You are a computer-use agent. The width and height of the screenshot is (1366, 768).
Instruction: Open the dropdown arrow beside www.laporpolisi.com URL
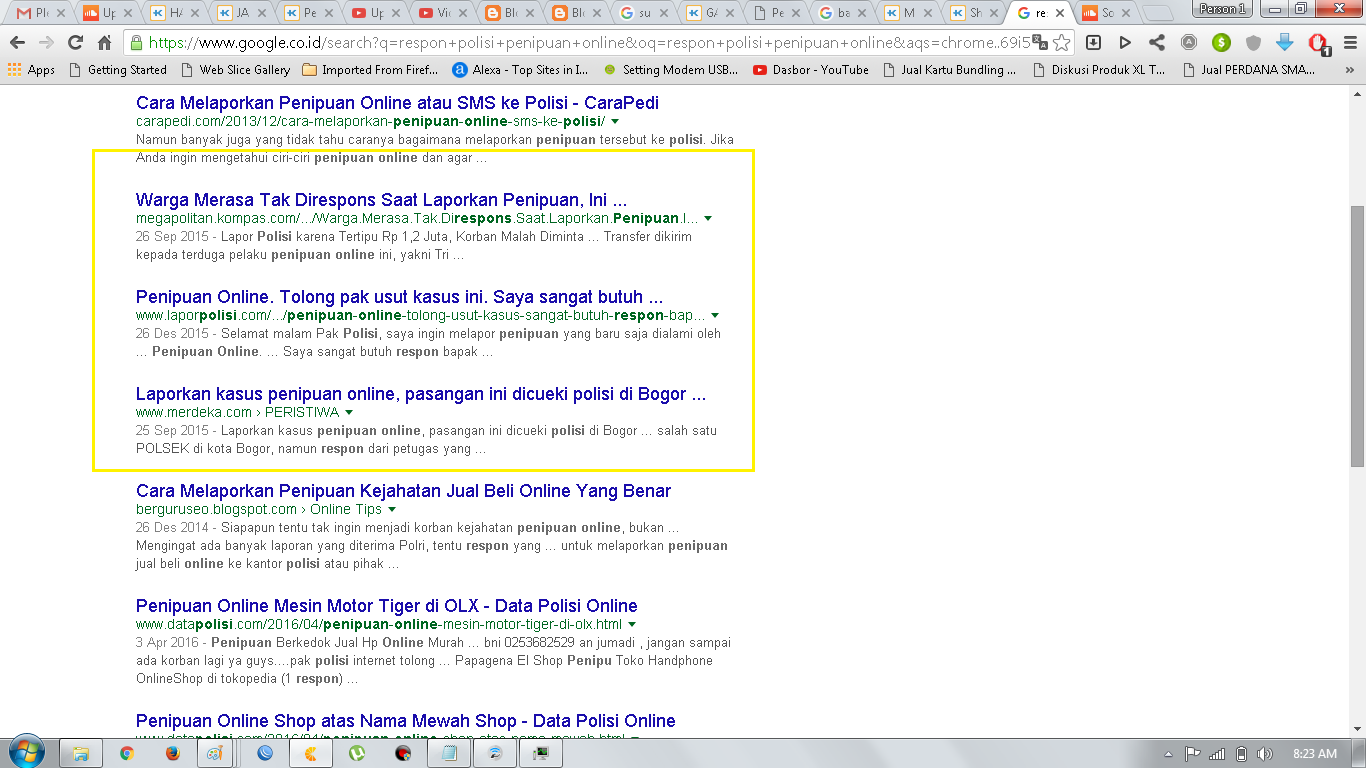(714, 315)
